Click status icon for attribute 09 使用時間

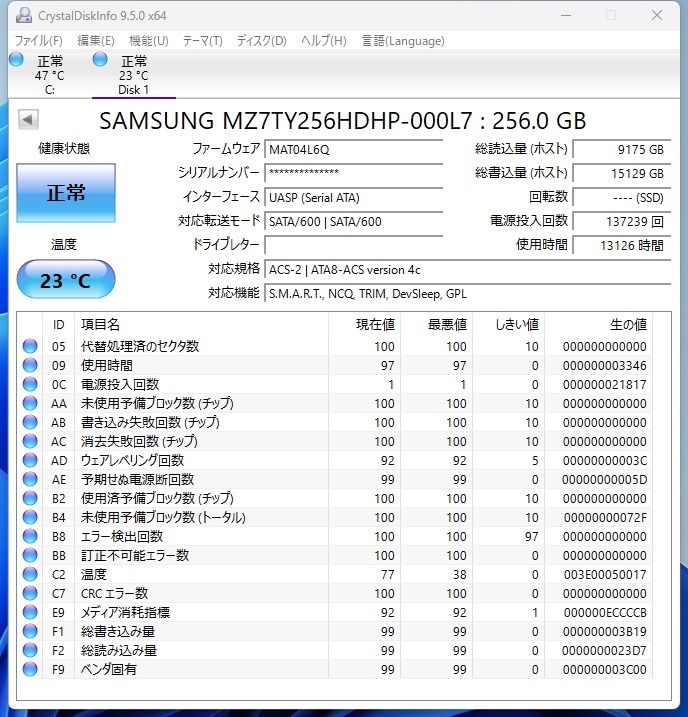30,365
